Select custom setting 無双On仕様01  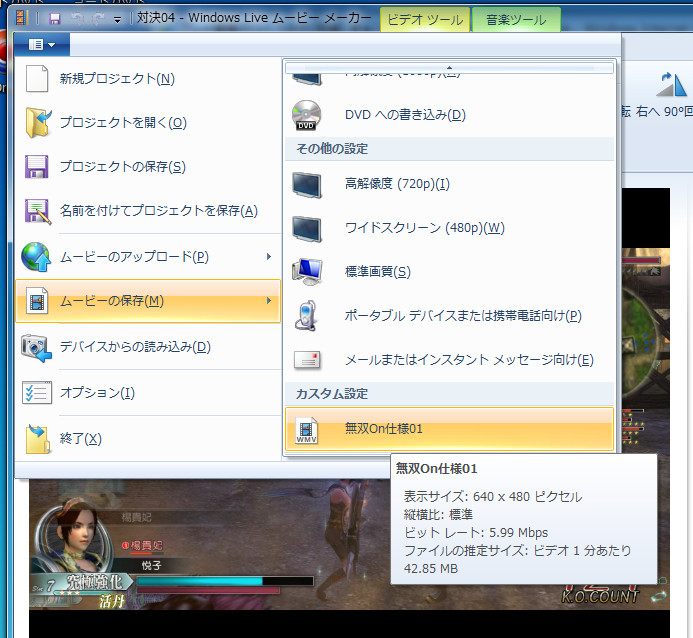(449, 429)
